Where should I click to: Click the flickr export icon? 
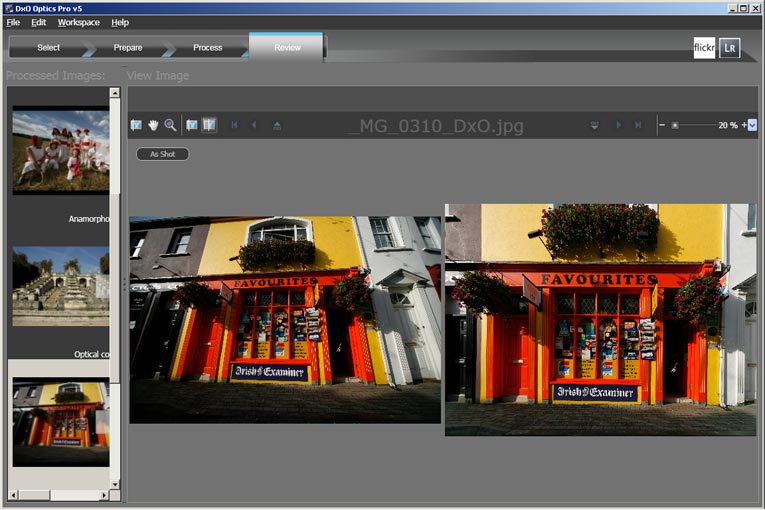tap(704, 48)
